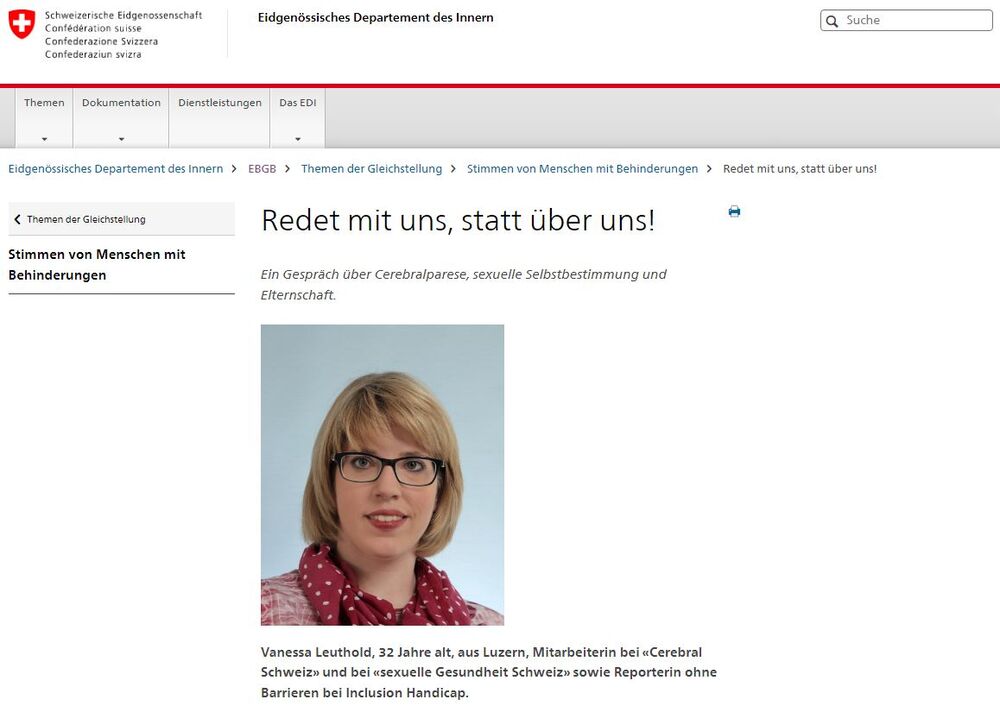1000x712 pixels.
Task: Click the magnifying glass search icon
Action: (x=832, y=21)
